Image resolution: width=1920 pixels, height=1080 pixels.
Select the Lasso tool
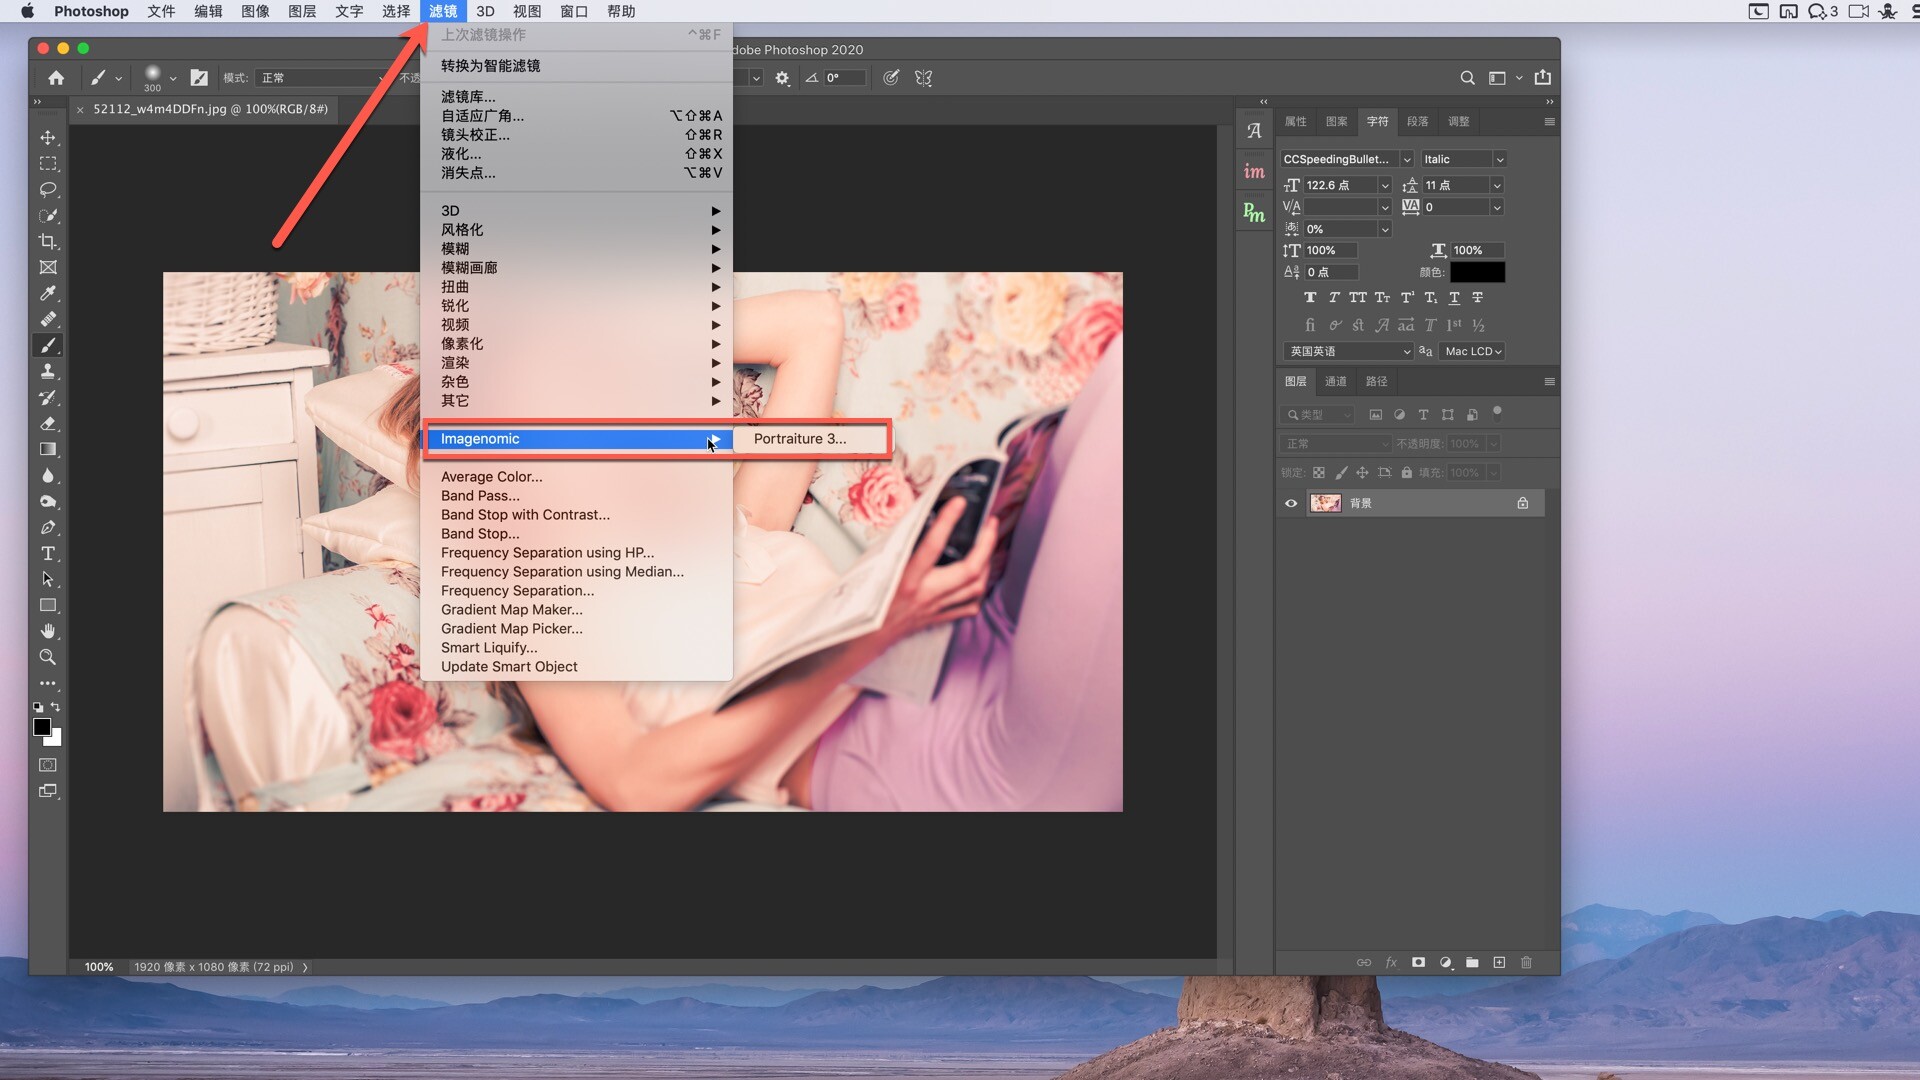[x=48, y=190]
